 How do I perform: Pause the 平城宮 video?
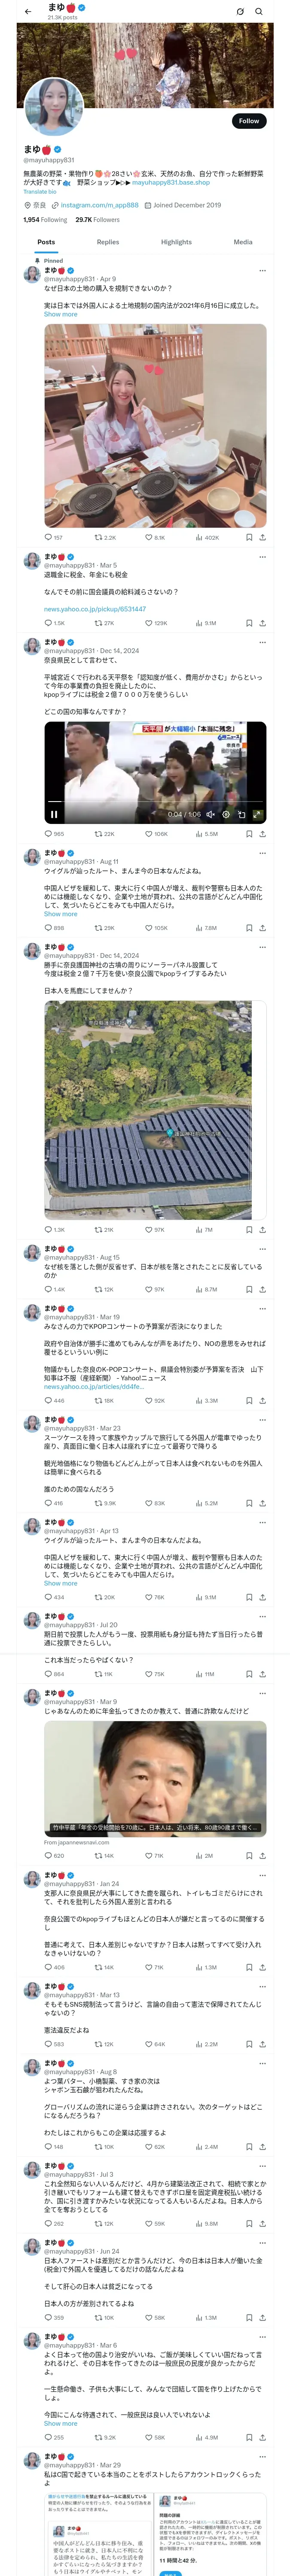point(54,814)
